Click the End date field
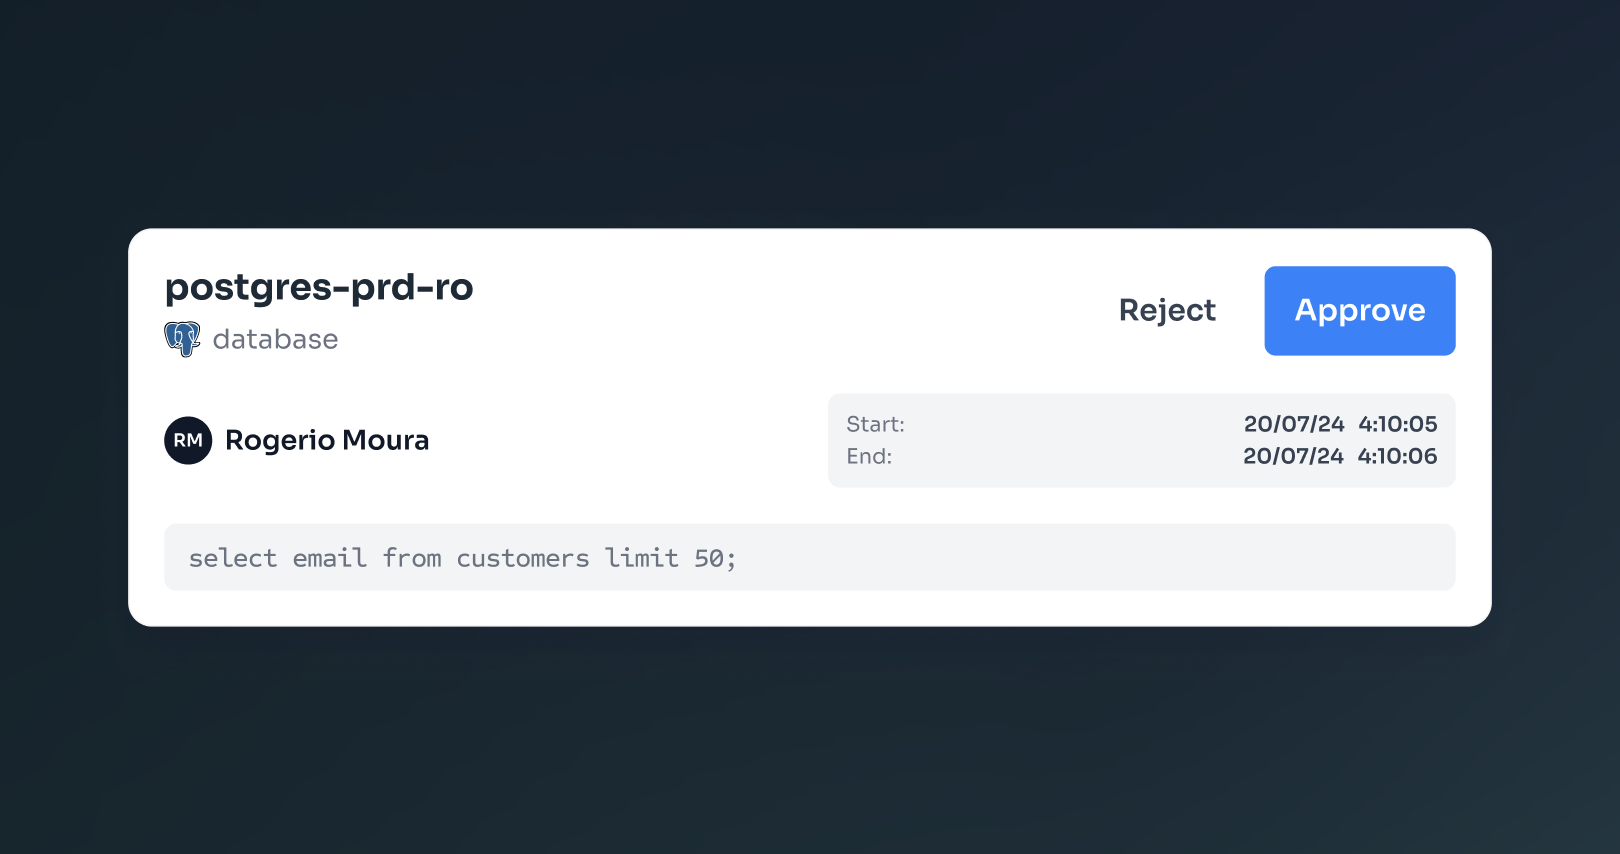The height and width of the screenshot is (854, 1620). 1294,456
